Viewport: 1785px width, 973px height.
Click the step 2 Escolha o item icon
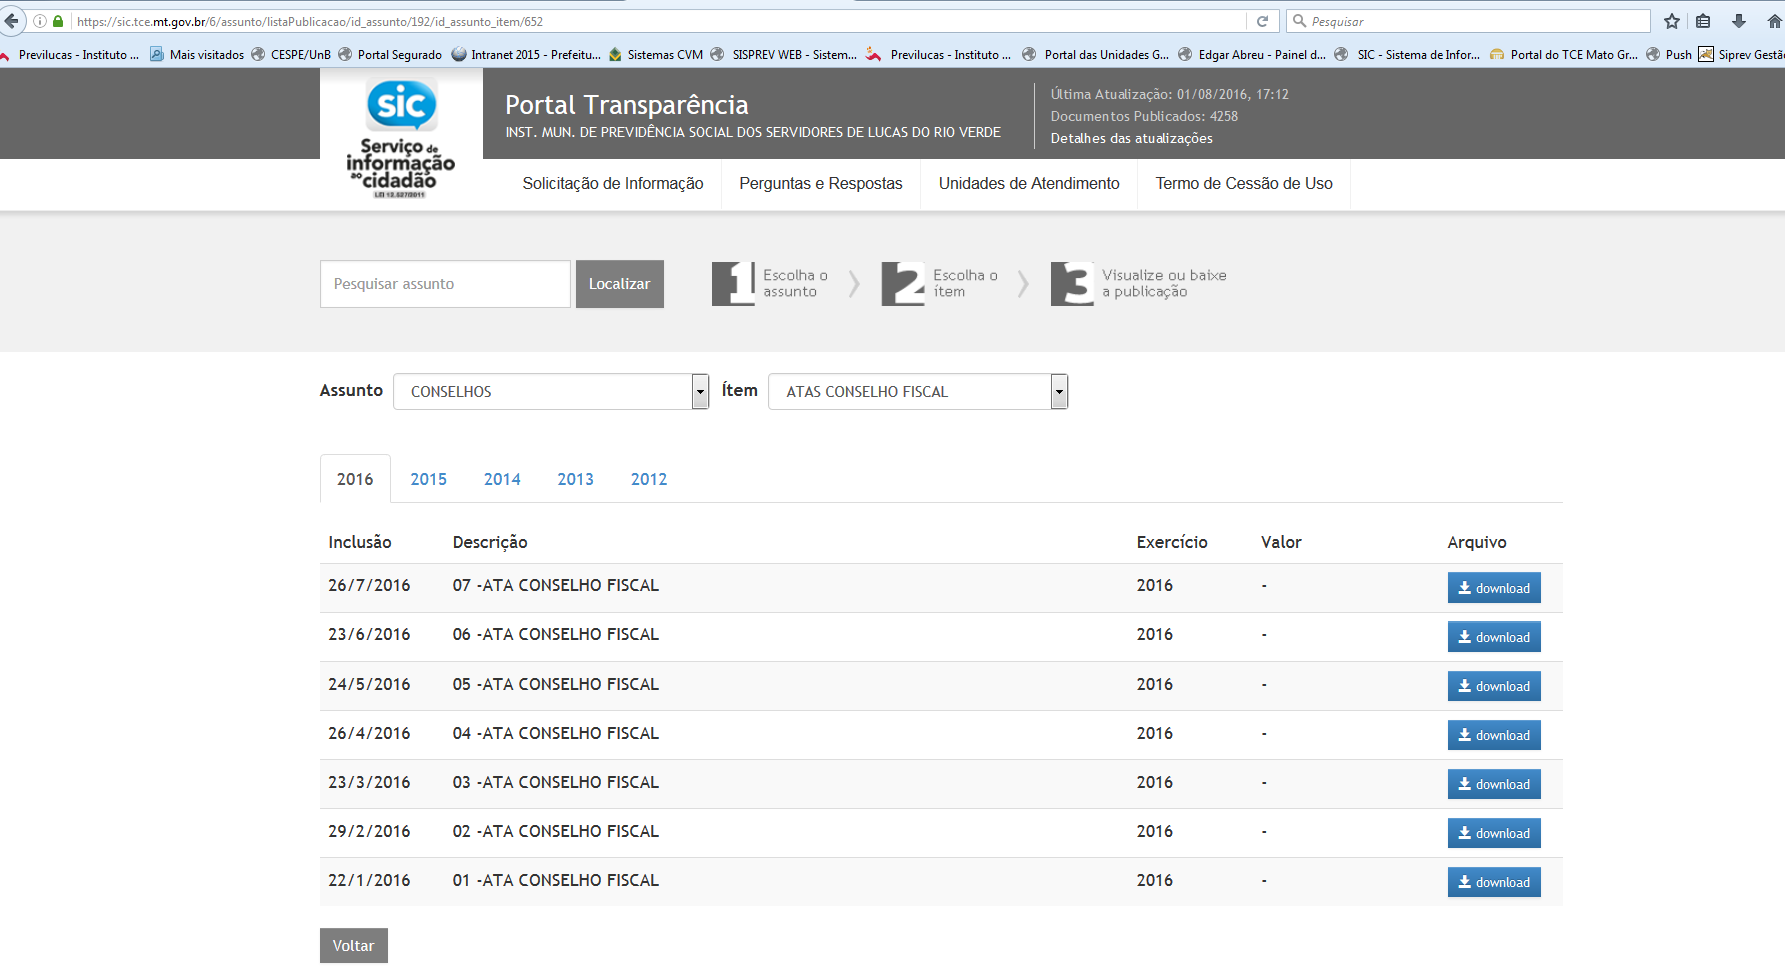903,284
